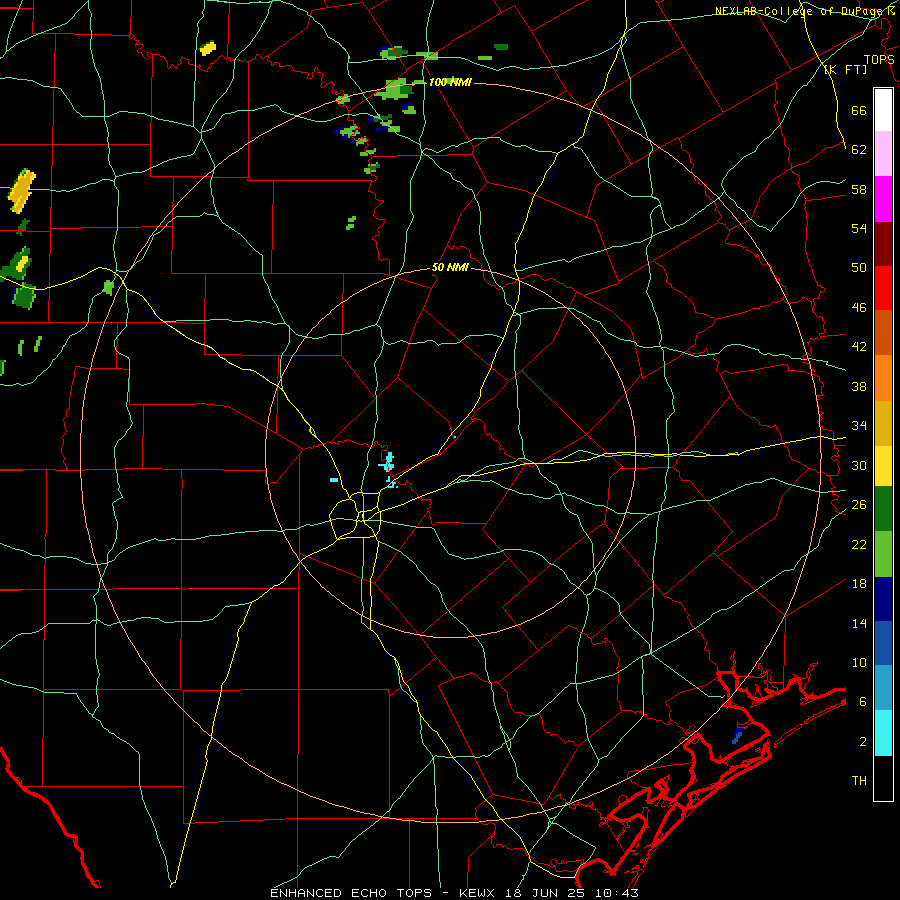Click the legend value 66
Viewport: 900px width, 900px height.
tap(859, 111)
